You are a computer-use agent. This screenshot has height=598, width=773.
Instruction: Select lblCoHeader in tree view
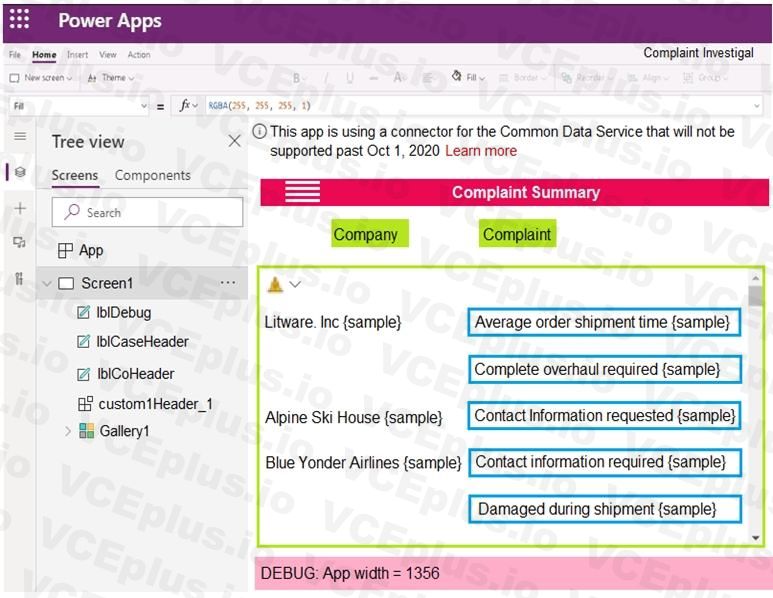coord(136,374)
